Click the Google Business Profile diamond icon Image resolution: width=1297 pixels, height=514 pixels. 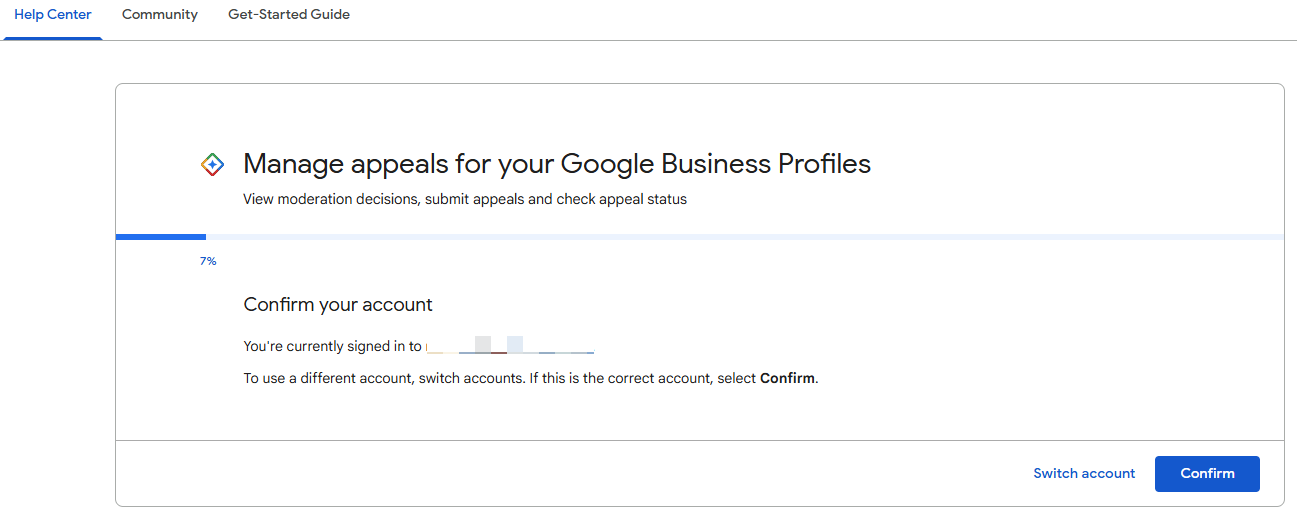[212, 165]
